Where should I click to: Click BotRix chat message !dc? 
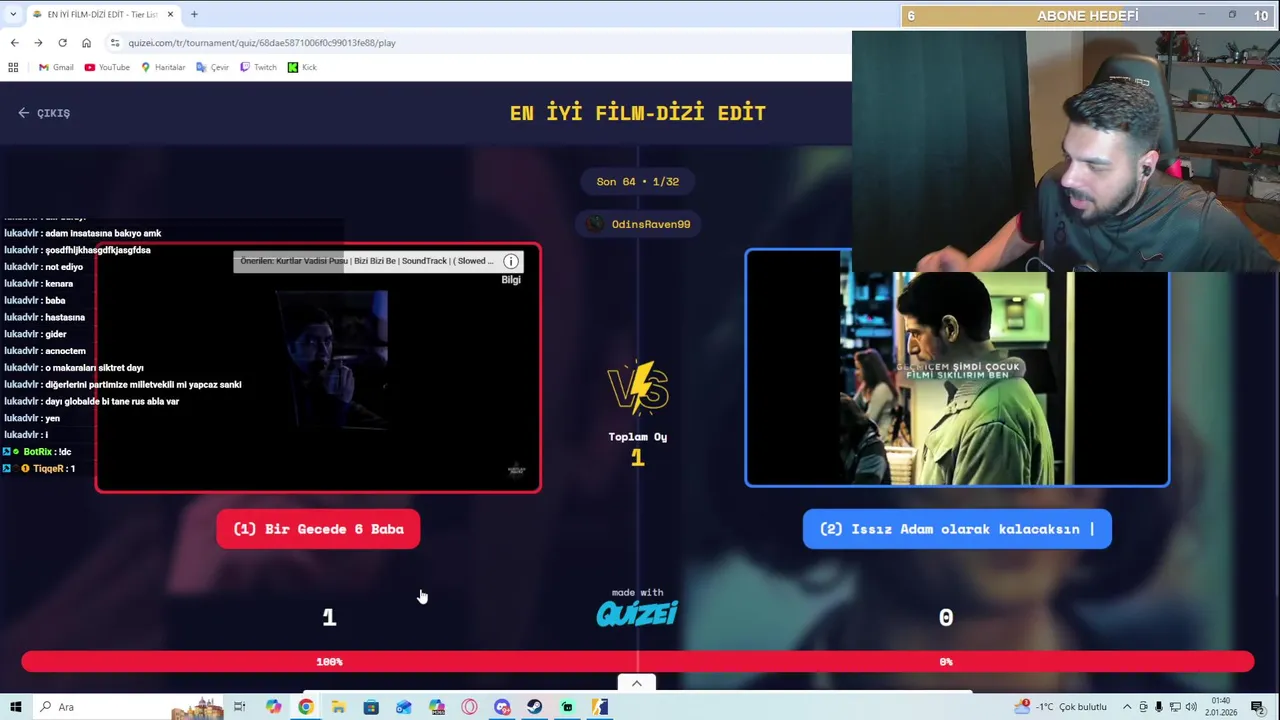point(39,452)
